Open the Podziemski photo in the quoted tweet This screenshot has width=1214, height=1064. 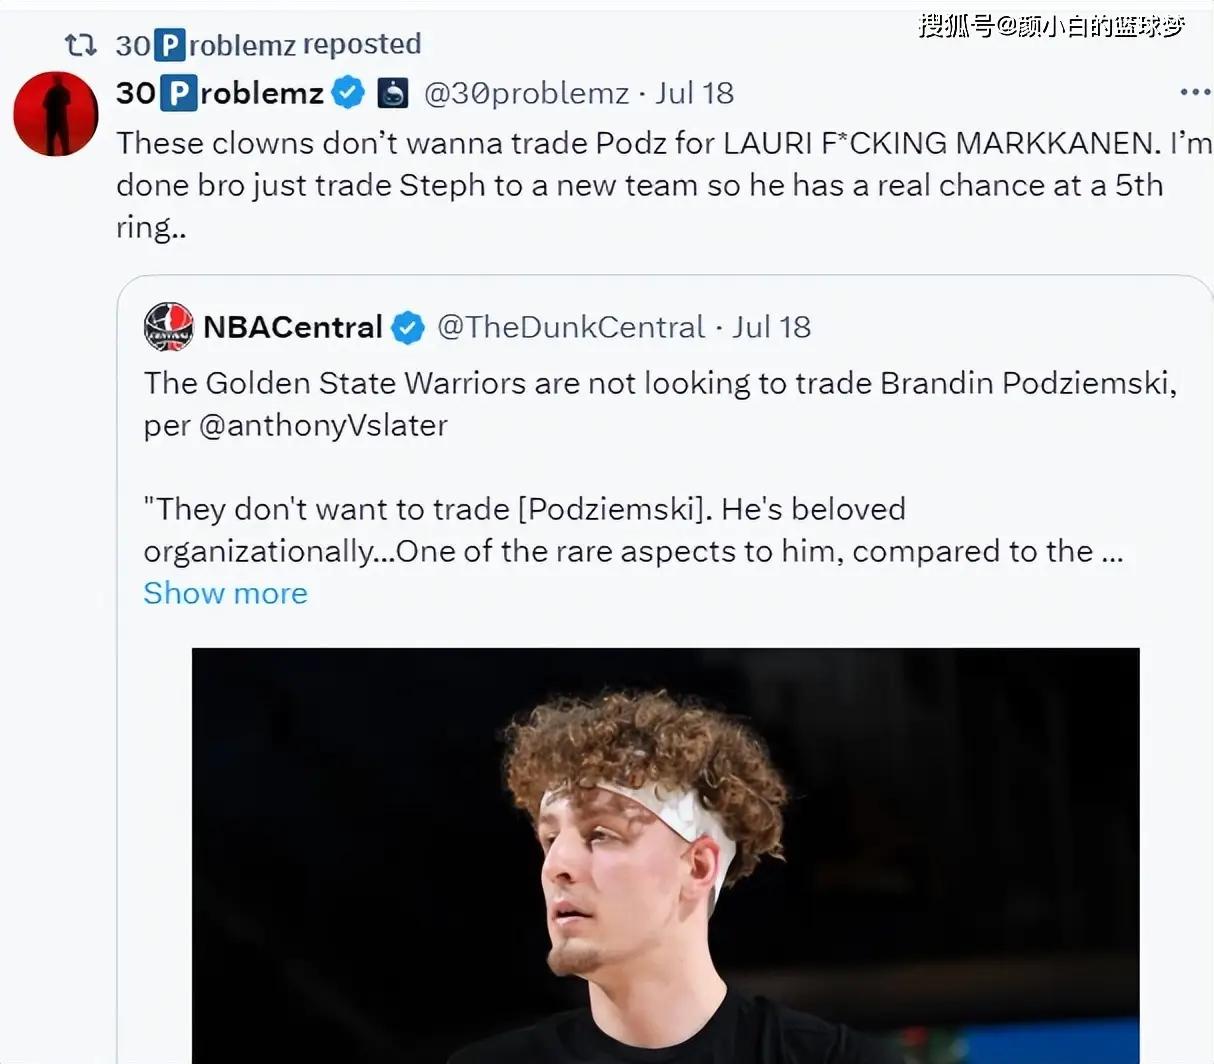tap(666, 856)
